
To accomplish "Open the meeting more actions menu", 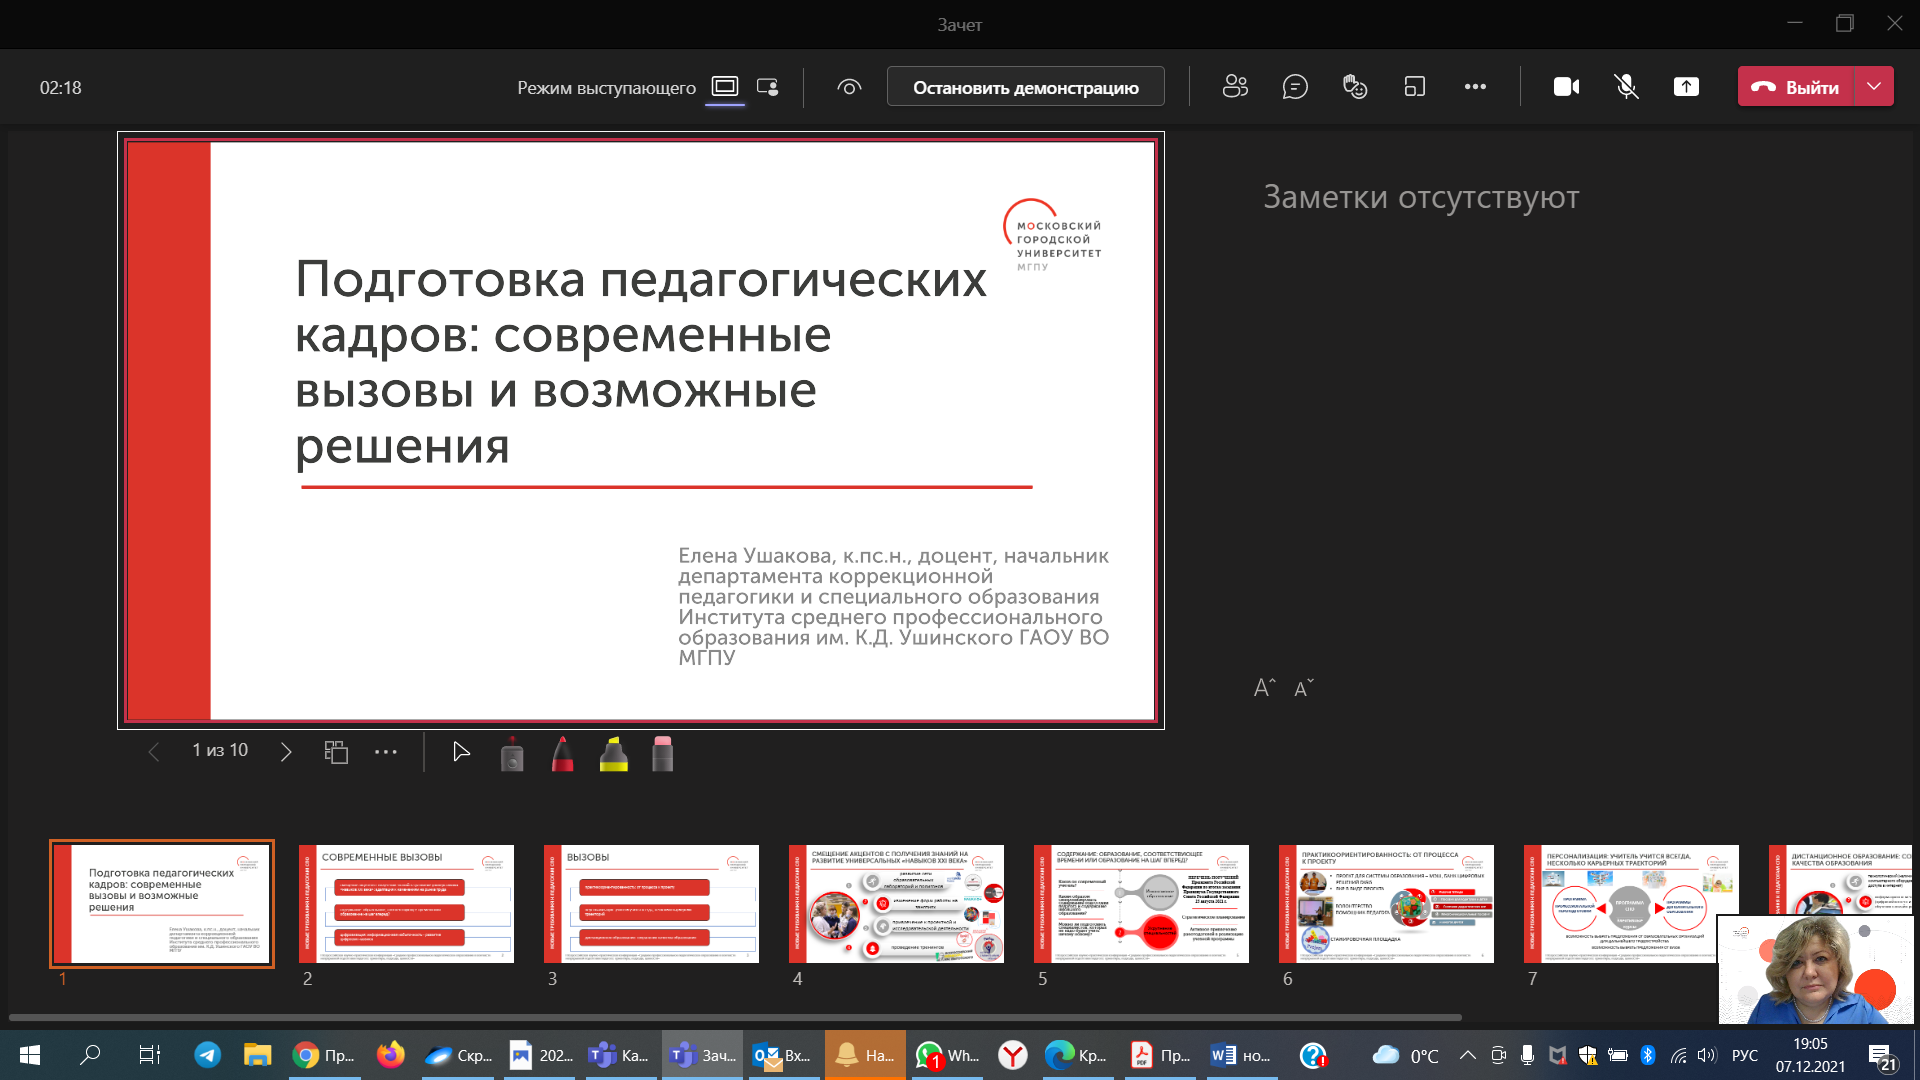I will point(1476,87).
